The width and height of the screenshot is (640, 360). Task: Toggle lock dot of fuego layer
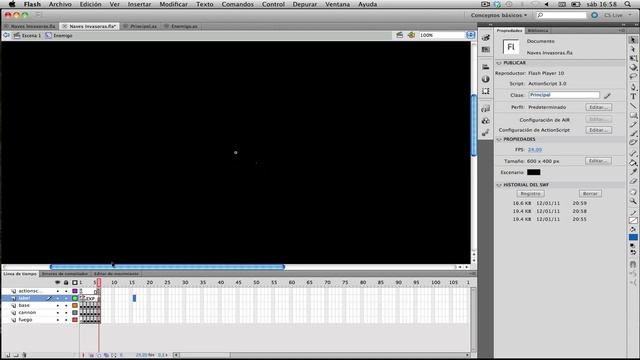point(66,320)
